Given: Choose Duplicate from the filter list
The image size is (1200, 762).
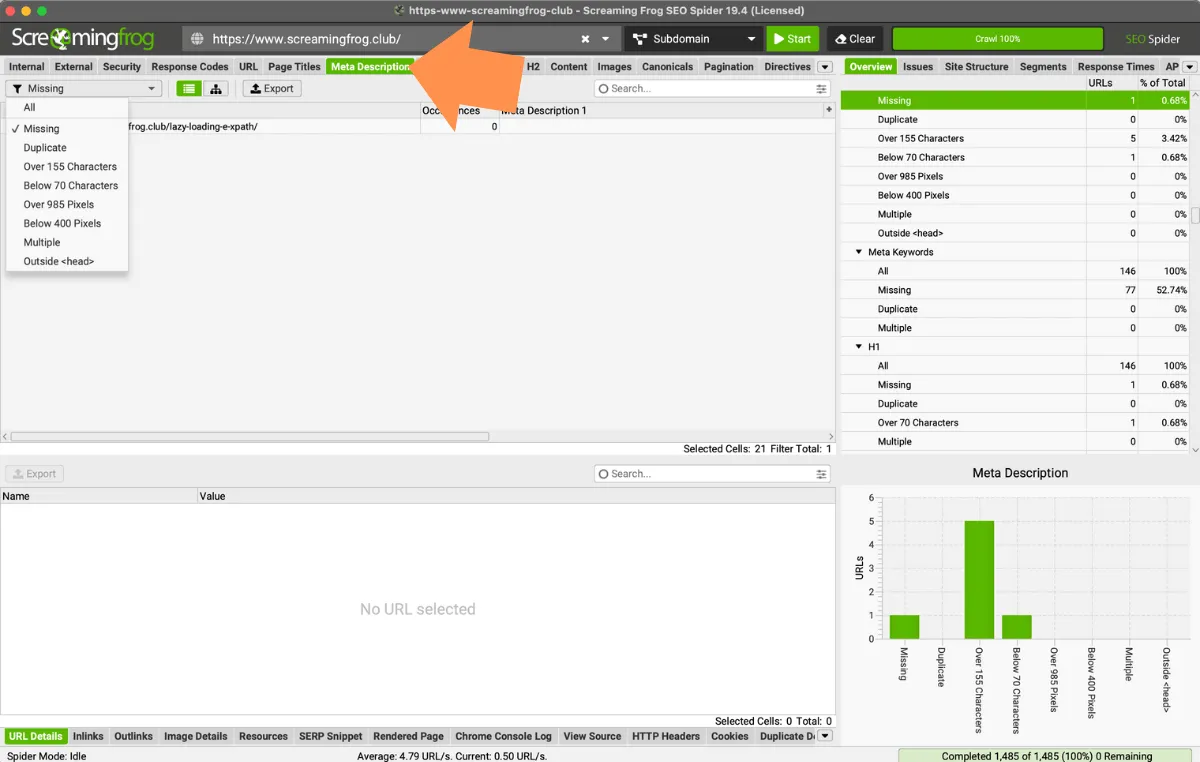Looking at the screenshot, I should (45, 148).
